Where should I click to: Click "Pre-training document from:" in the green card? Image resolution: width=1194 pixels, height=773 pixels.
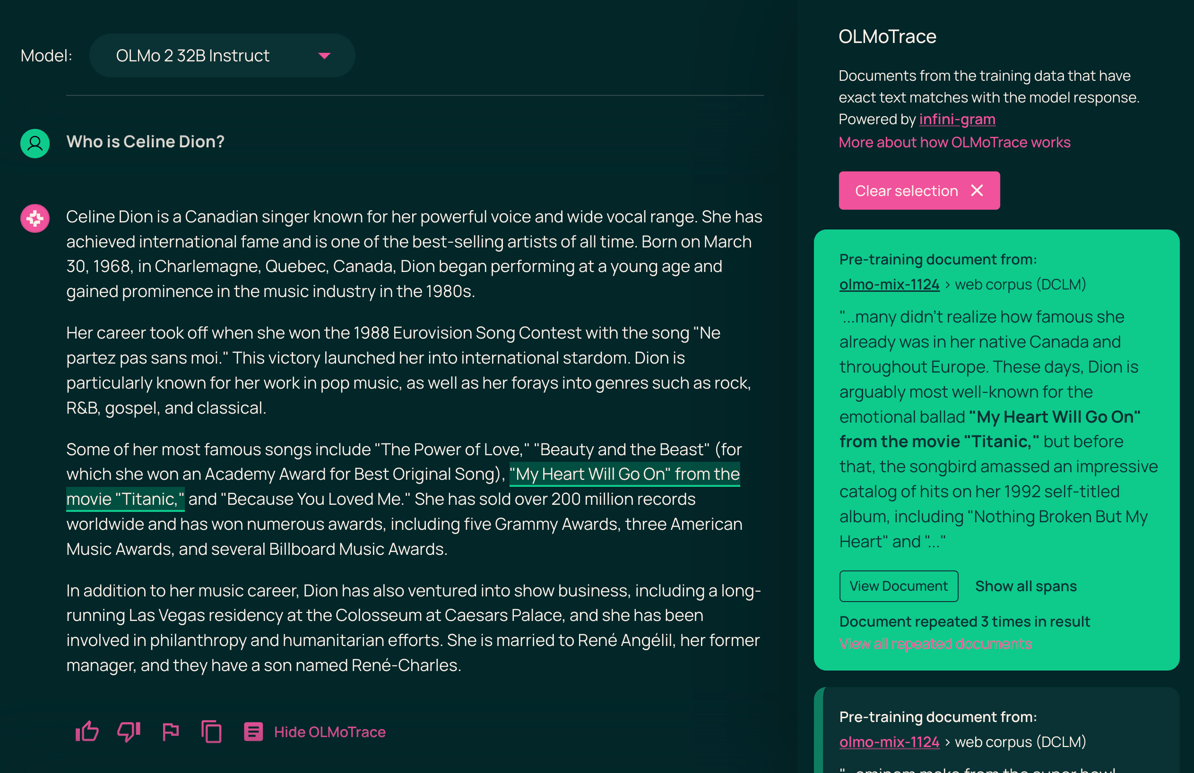(x=938, y=259)
